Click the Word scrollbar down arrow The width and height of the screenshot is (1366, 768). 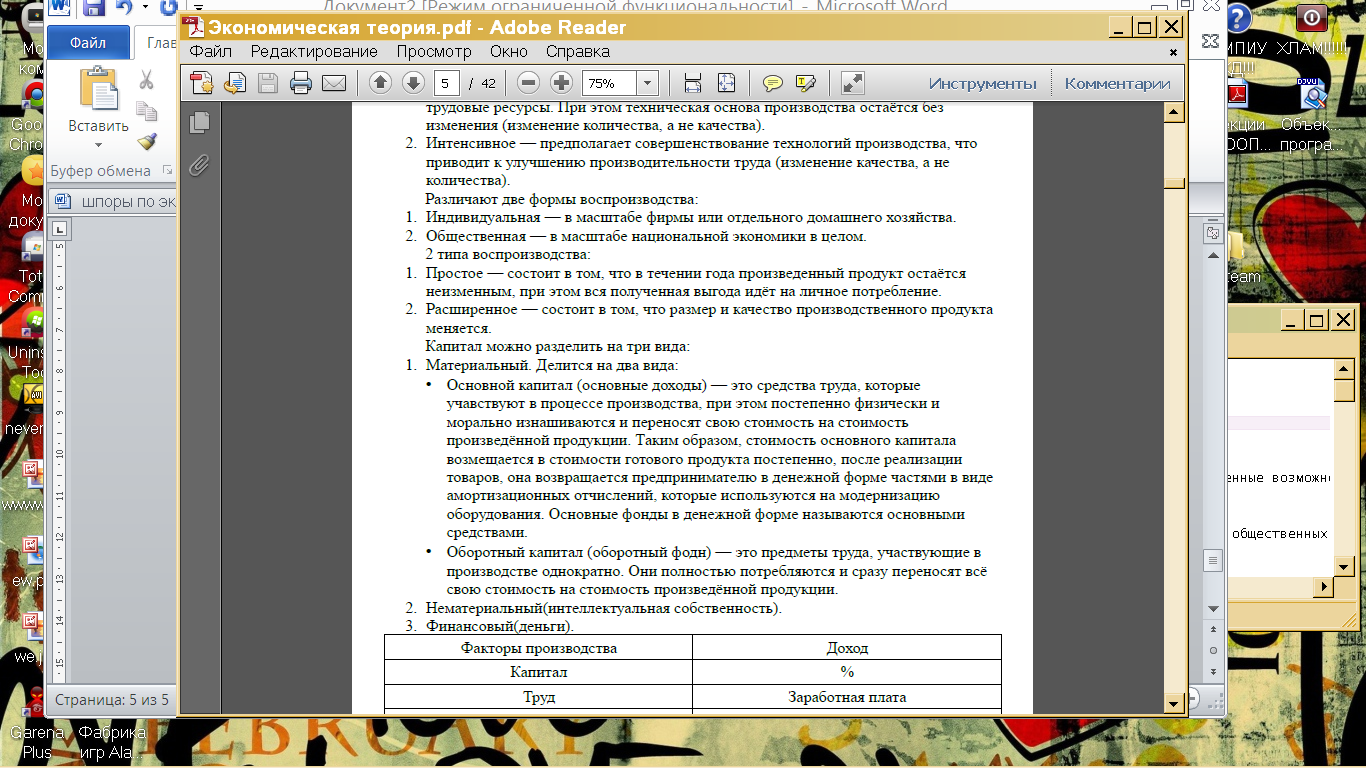(1213, 609)
